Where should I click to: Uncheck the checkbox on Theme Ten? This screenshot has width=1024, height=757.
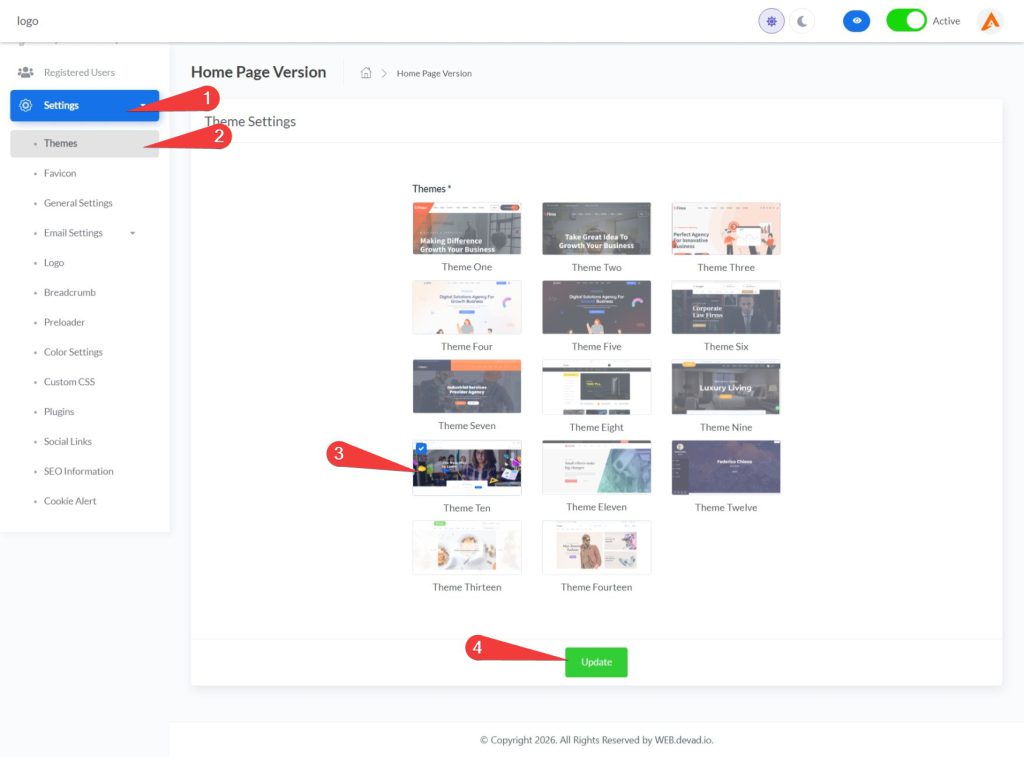(x=421, y=449)
